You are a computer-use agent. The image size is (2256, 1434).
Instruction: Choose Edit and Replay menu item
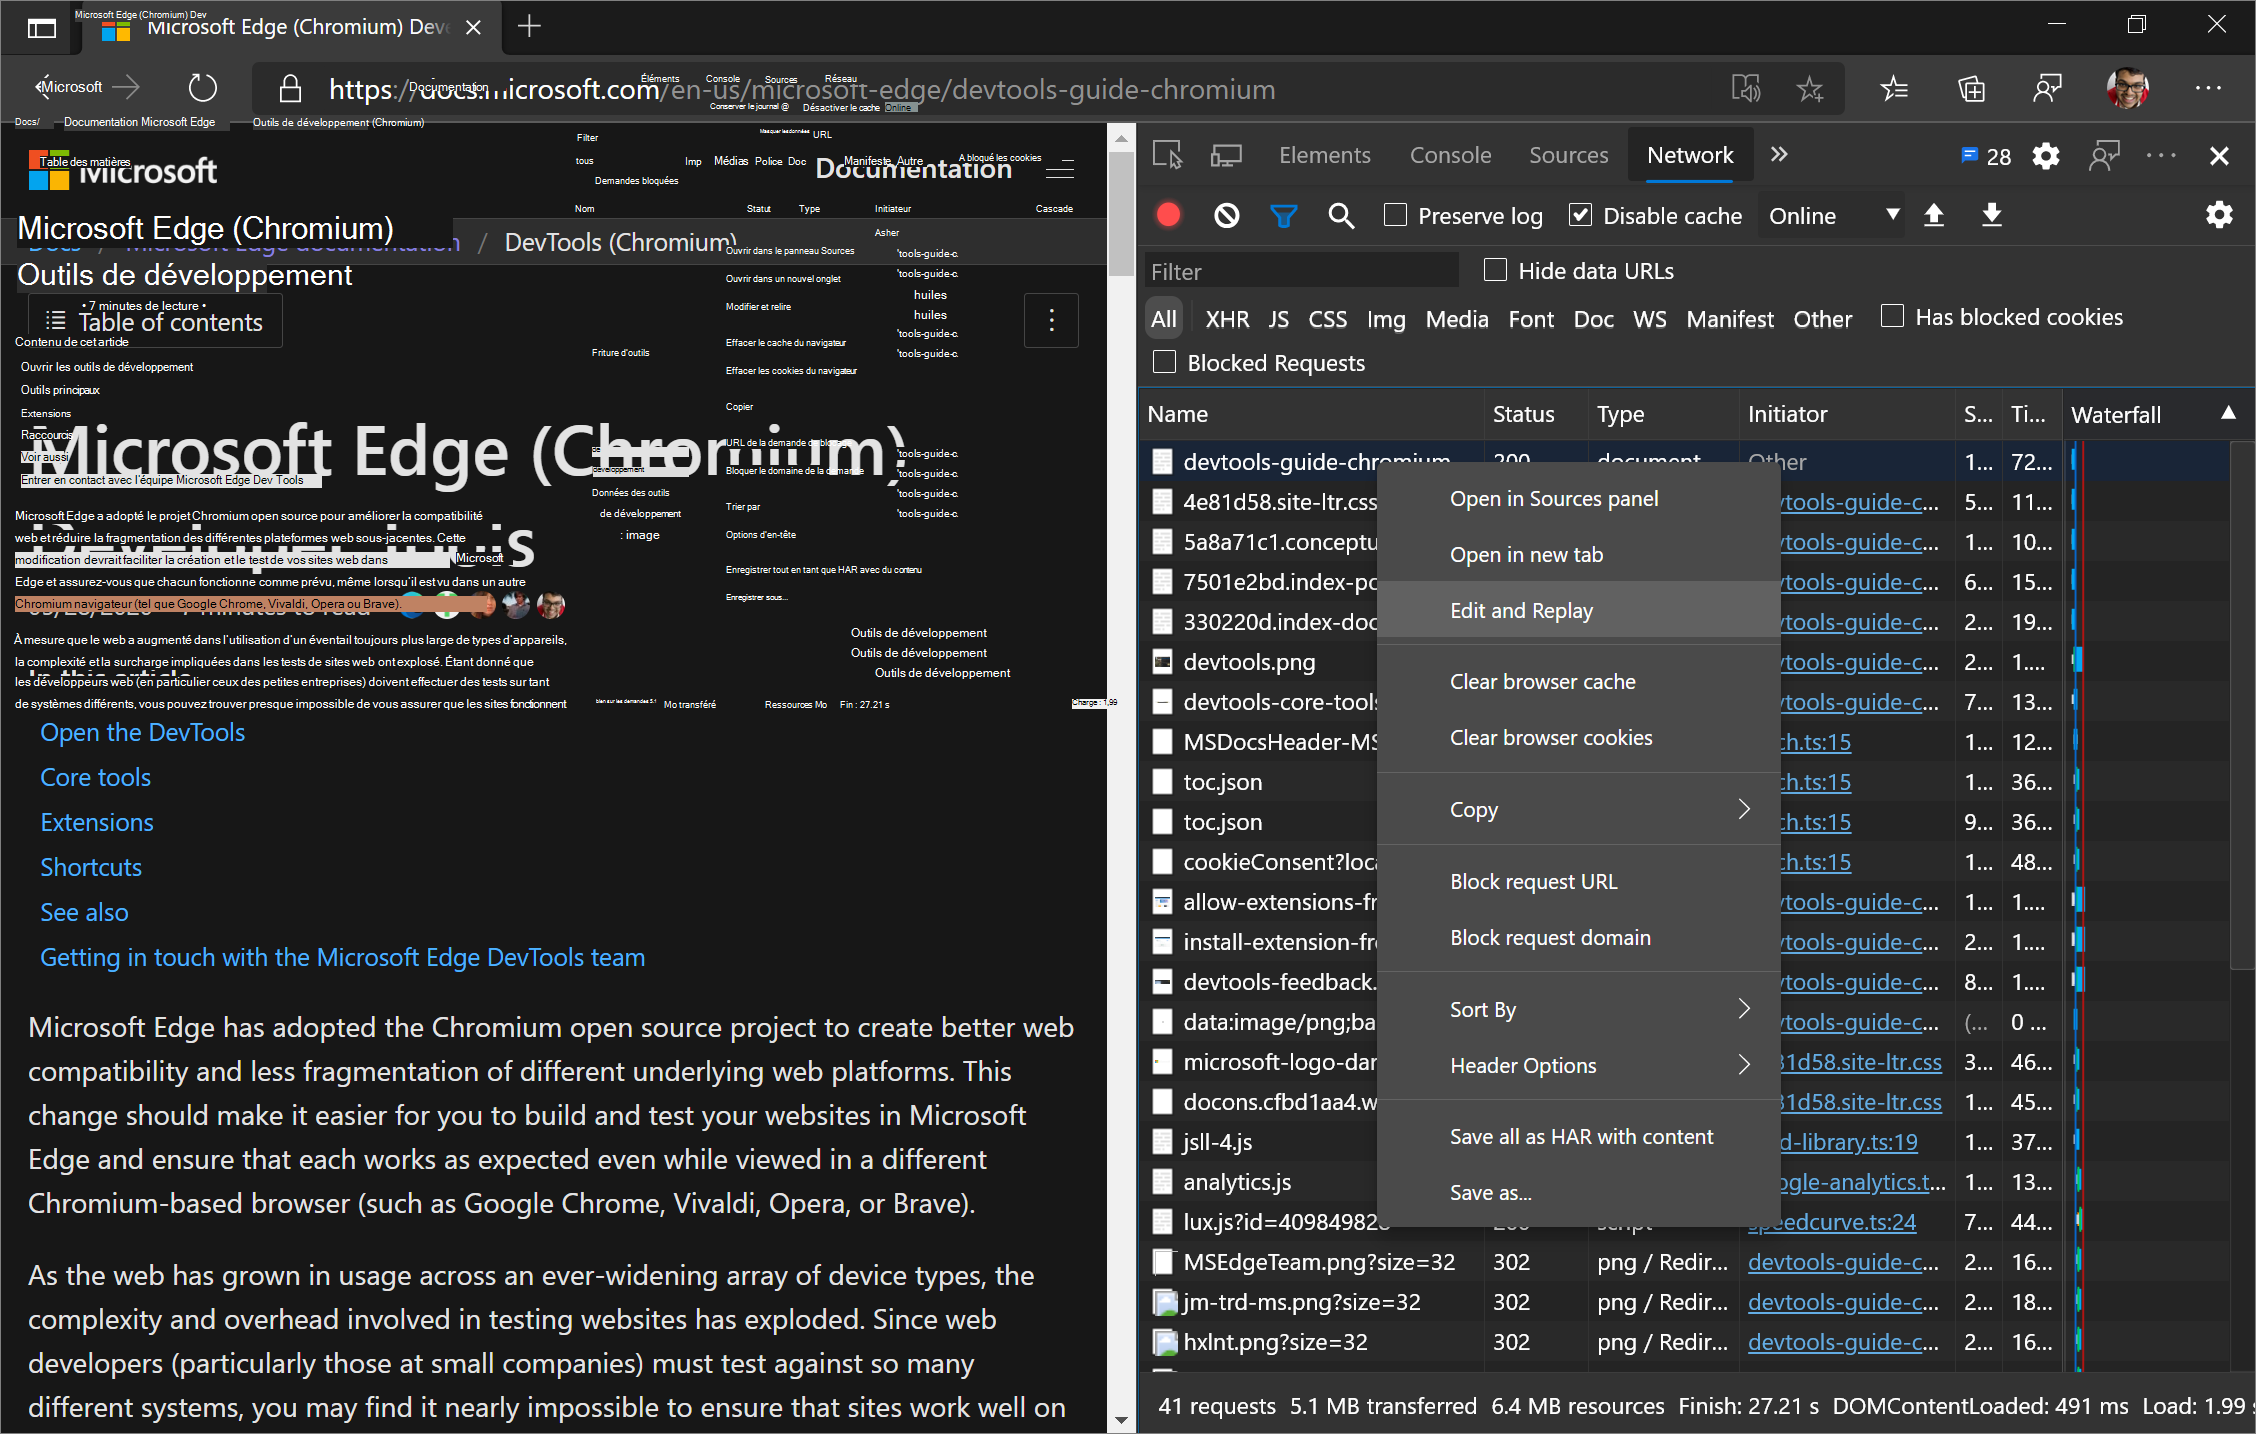(x=1521, y=610)
